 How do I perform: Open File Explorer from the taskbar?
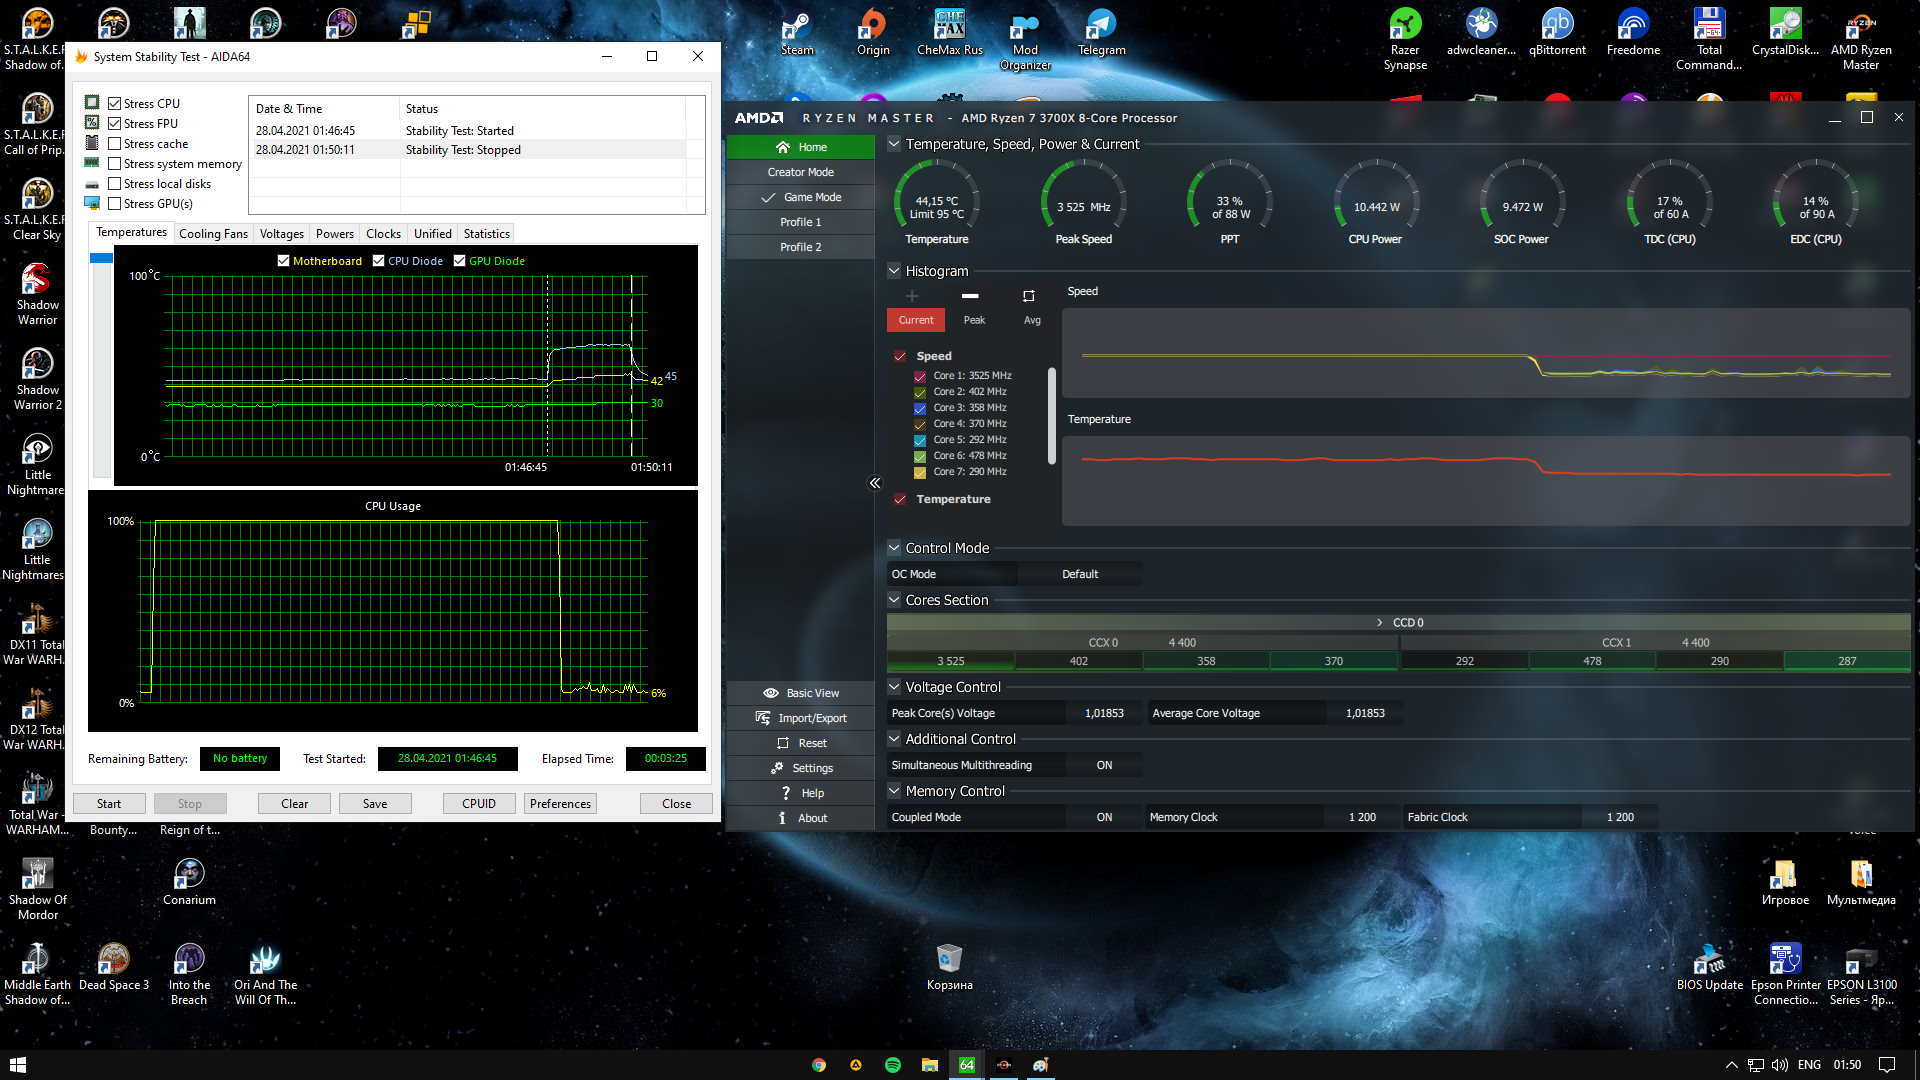click(x=930, y=1065)
